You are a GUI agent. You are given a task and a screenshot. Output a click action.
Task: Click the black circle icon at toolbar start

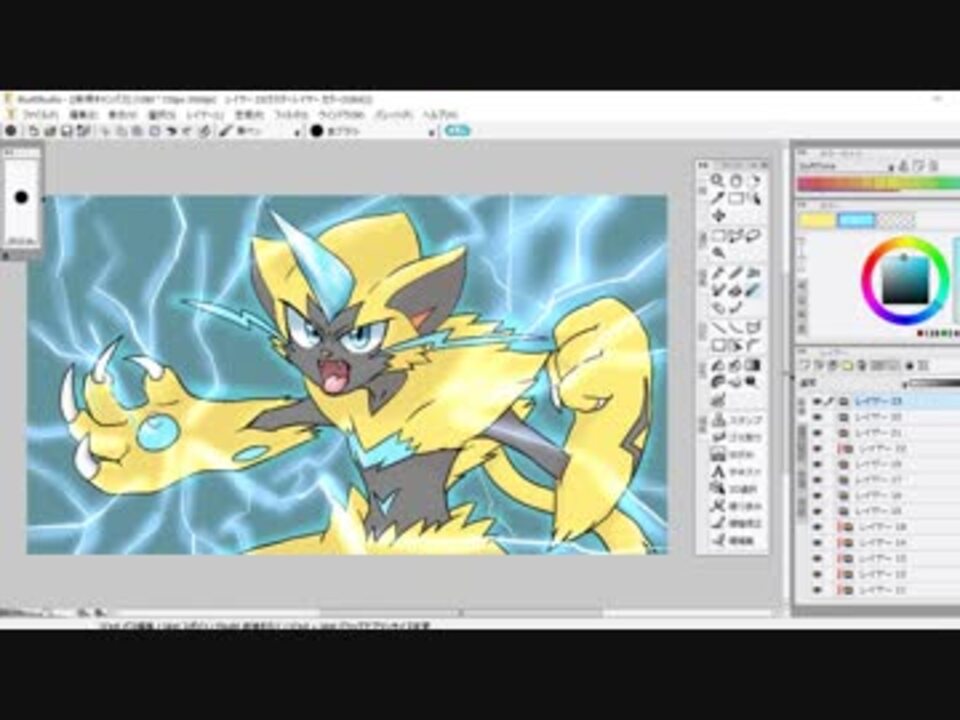click(x=11, y=130)
